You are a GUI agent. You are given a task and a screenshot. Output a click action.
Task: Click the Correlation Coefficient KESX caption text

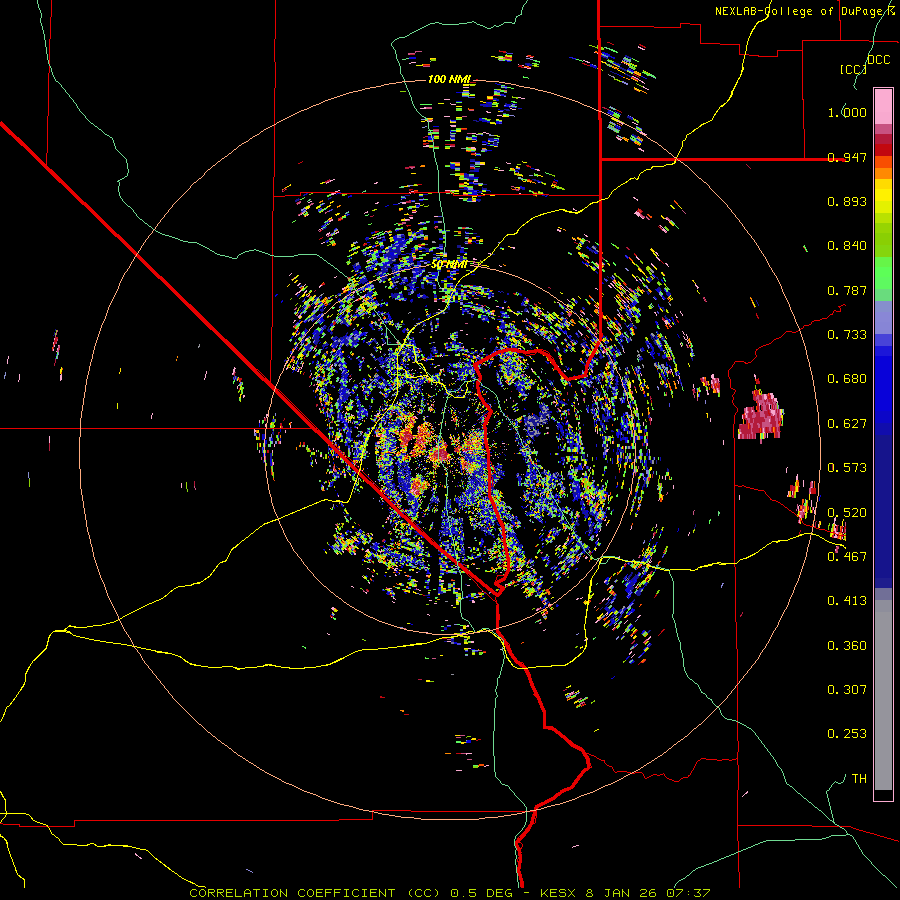[449, 893]
